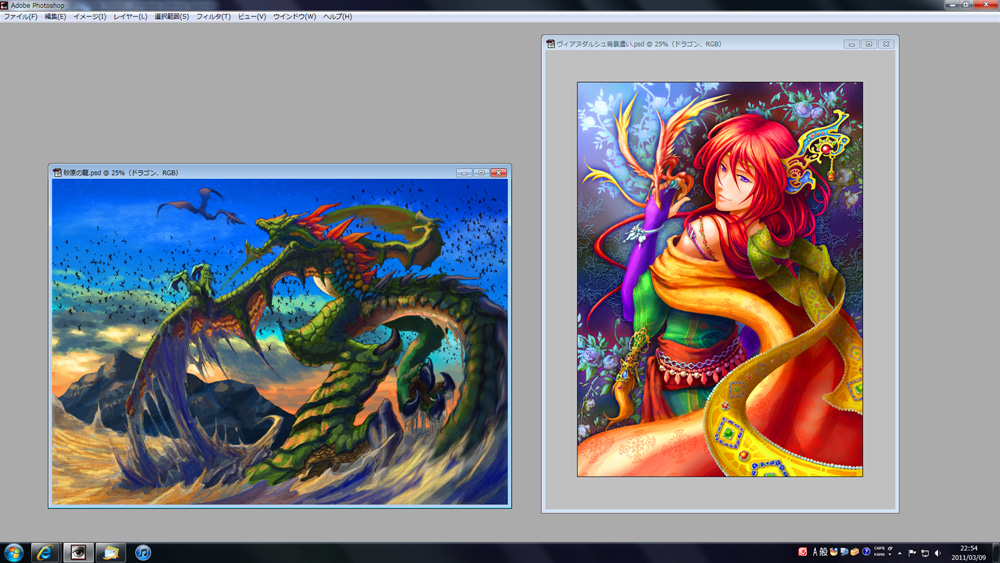Click on the dragon painting canvas
Viewport: 1000px width, 563px height.
pyautogui.click(x=279, y=342)
